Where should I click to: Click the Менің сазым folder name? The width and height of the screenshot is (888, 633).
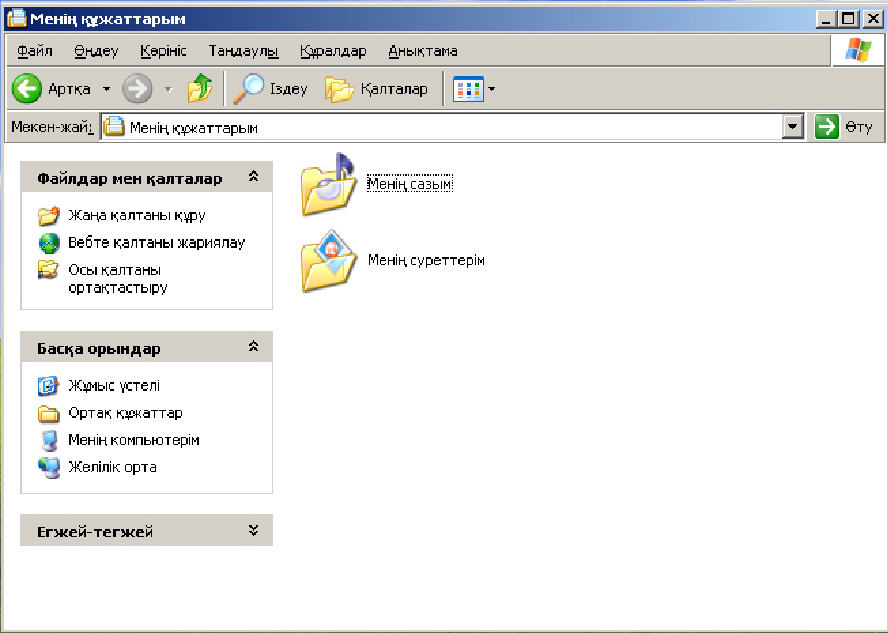[x=410, y=183]
